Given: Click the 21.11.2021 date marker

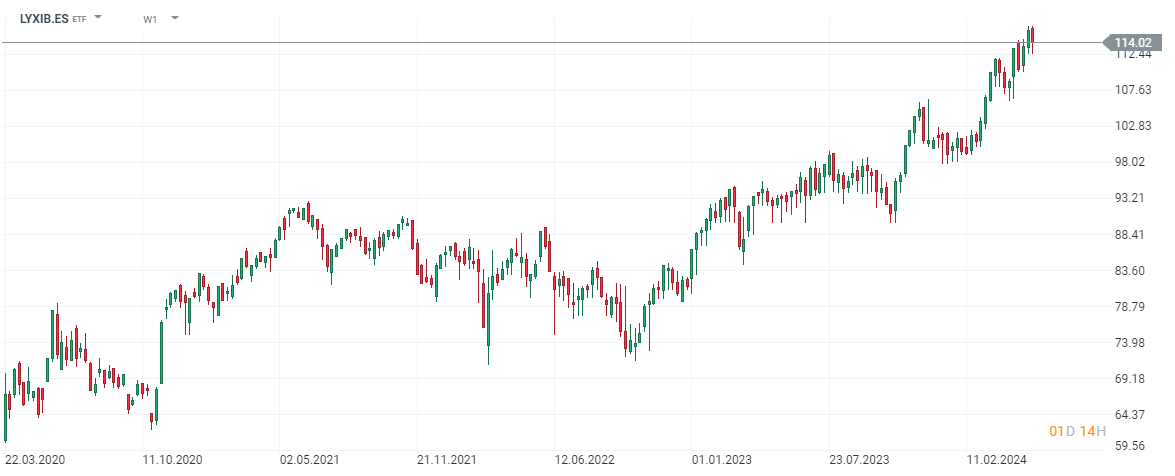Looking at the screenshot, I should pyautogui.click(x=447, y=460).
